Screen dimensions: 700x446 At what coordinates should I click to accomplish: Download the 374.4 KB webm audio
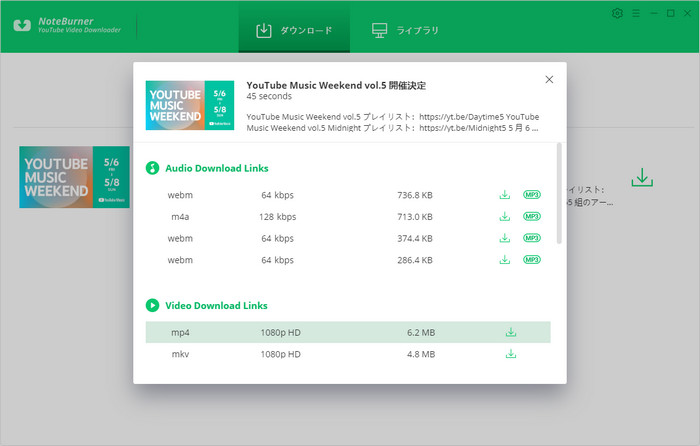click(504, 238)
